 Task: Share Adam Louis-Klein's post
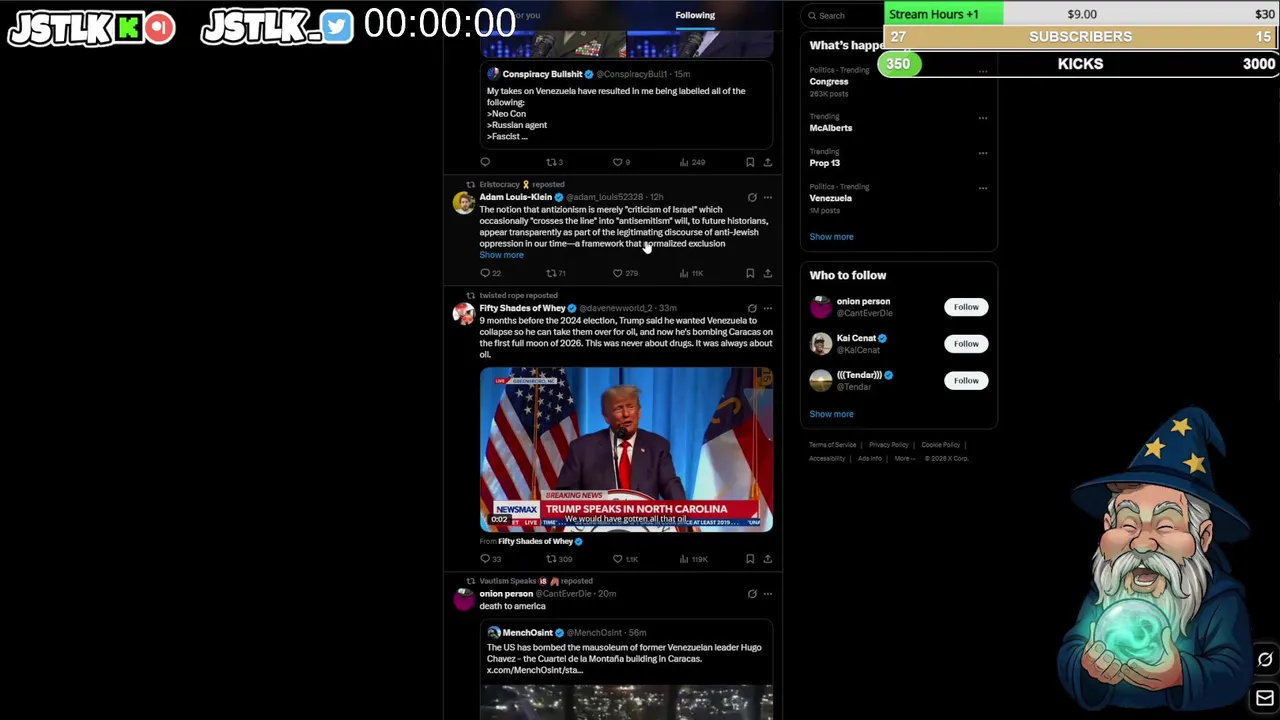(x=768, y=273)
